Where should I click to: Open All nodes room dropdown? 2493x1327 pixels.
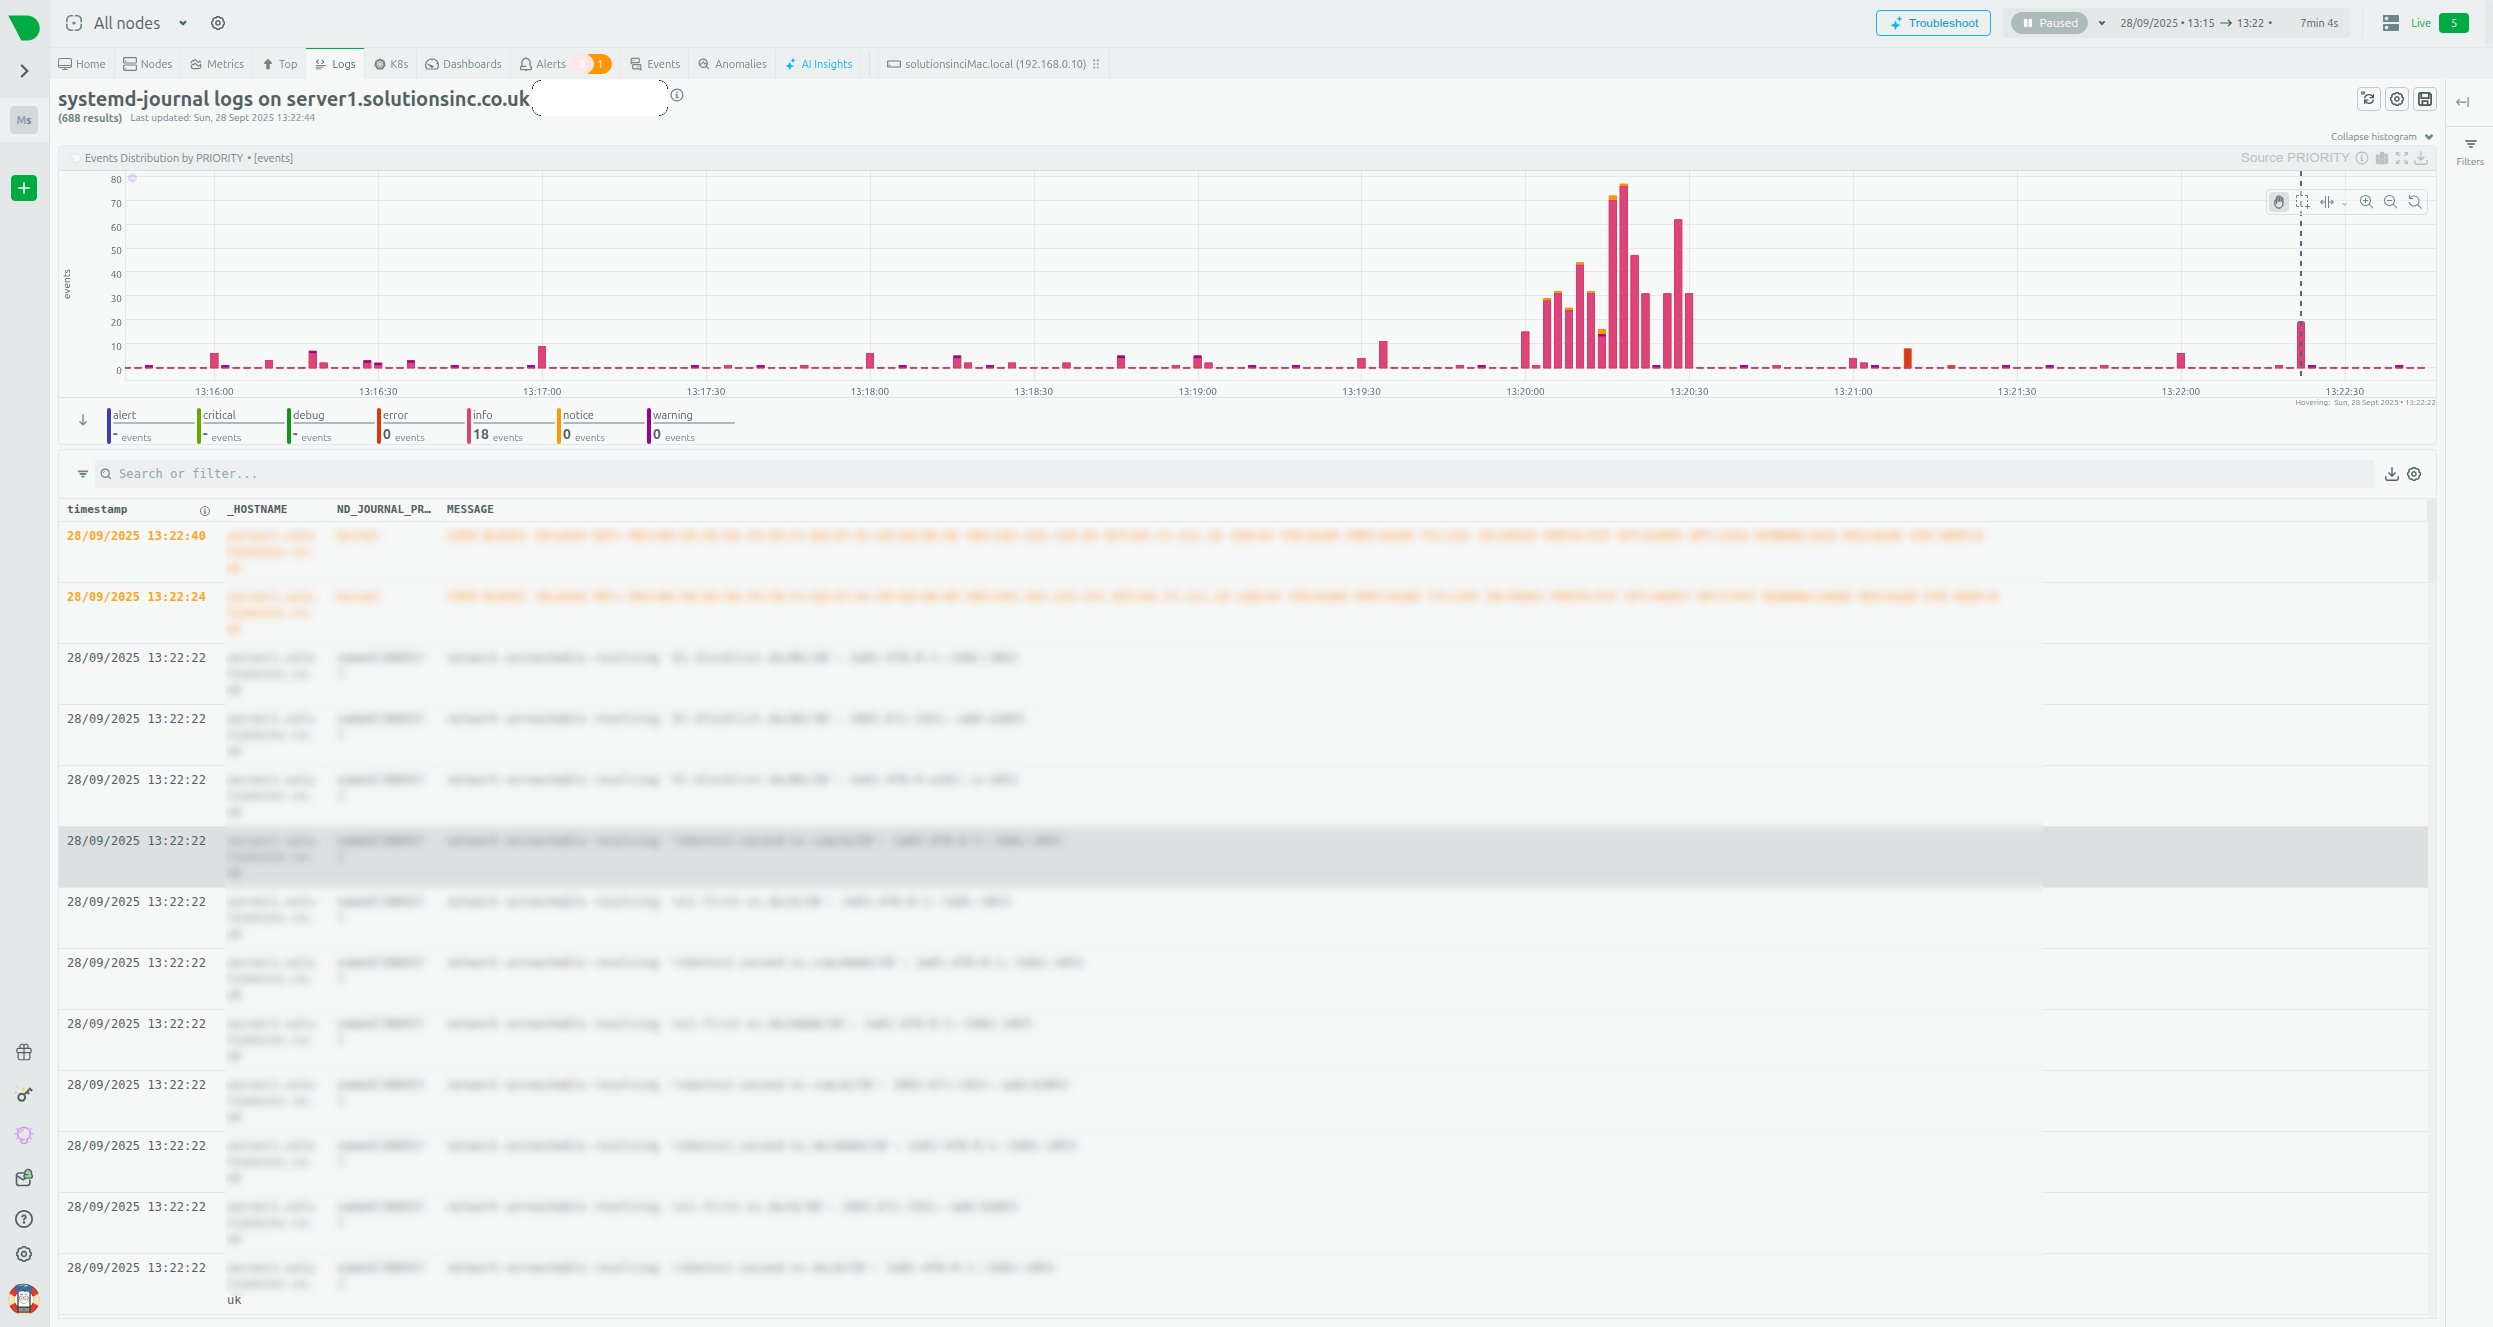click(x=183, y=23)
